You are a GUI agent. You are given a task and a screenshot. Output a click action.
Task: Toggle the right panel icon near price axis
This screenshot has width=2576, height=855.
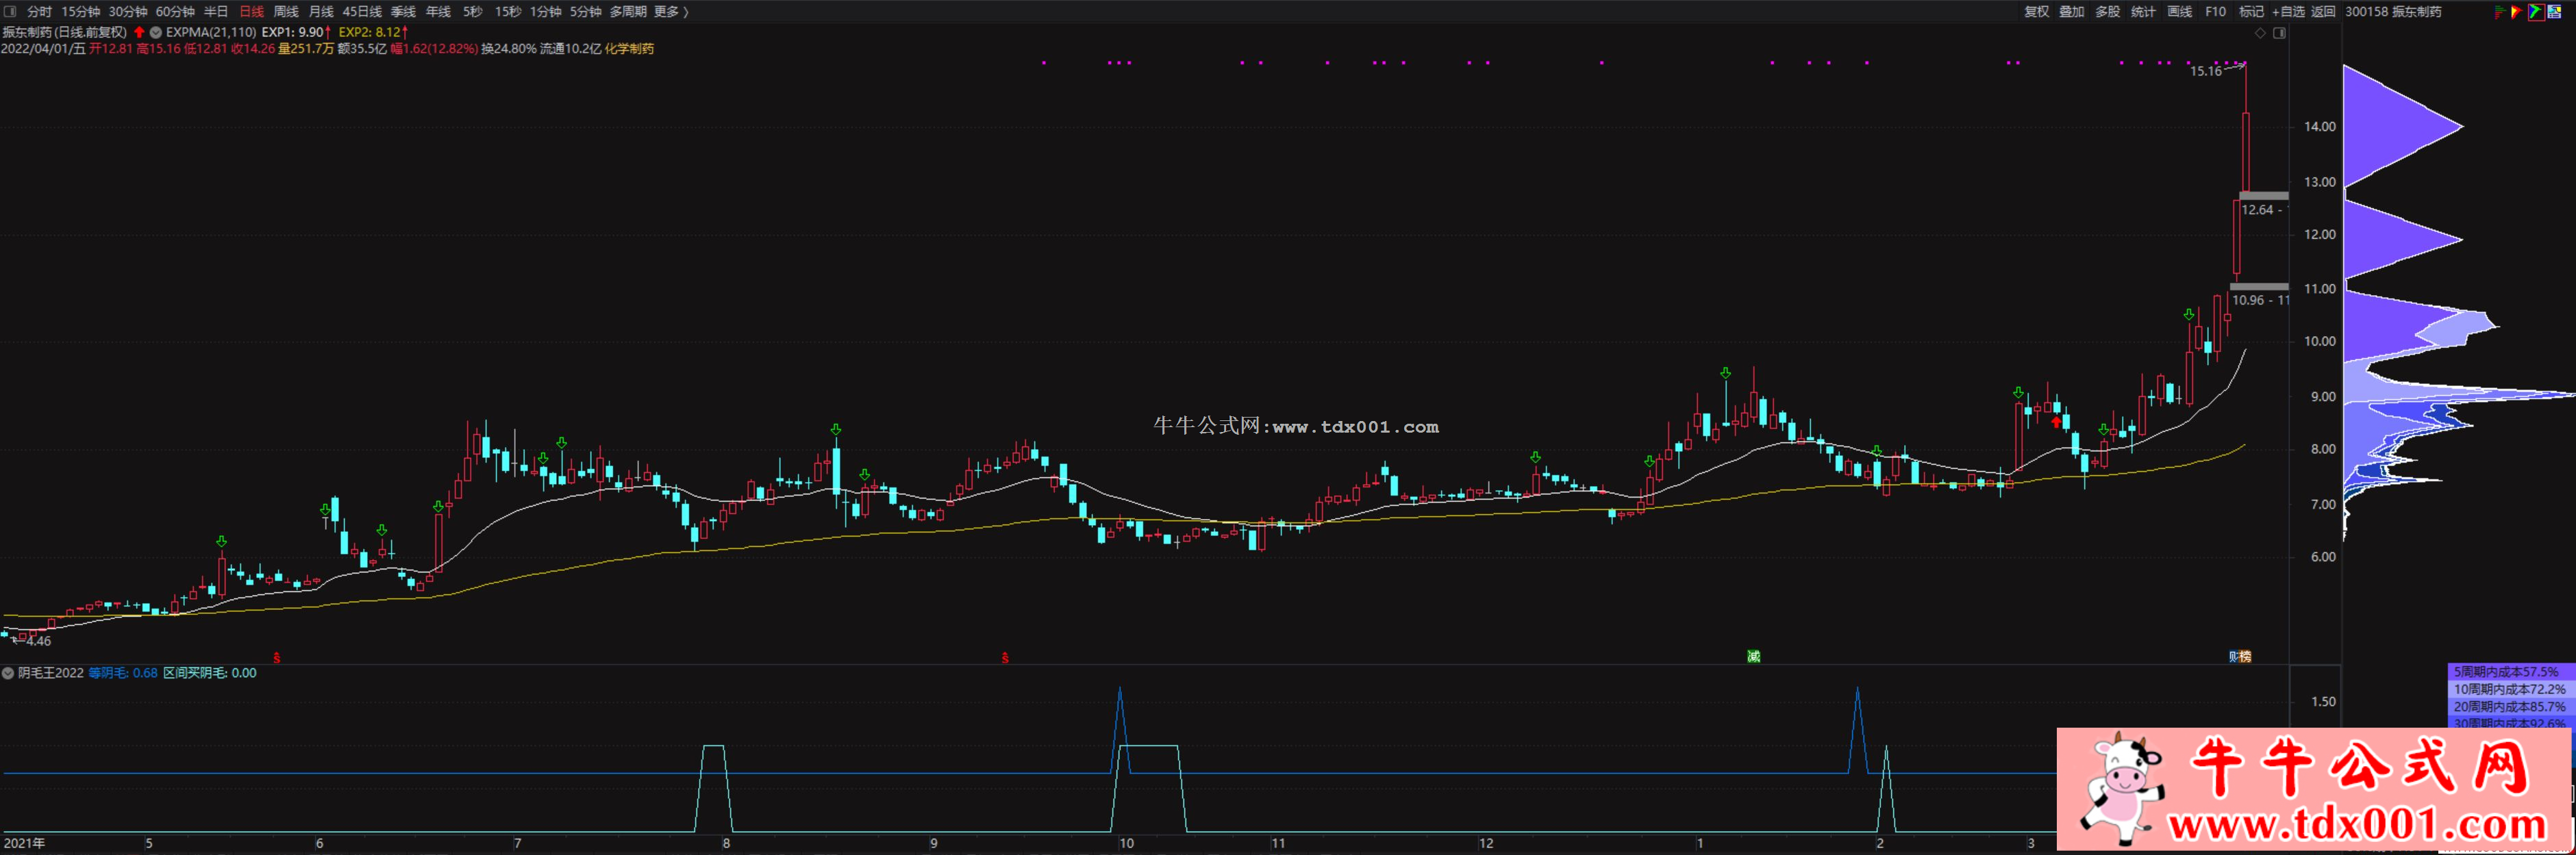coord(2279,33)
